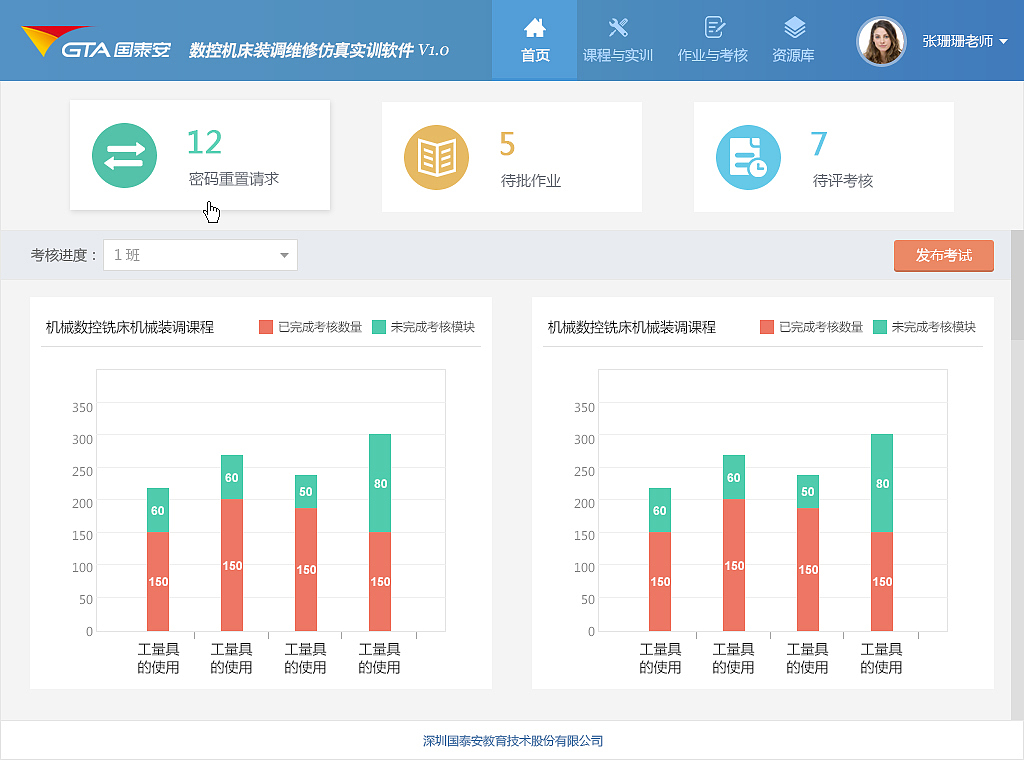This screenshot has height=760, width=1024.
Task: Click the number 5 pending homework count
Action: coord(507,144)
